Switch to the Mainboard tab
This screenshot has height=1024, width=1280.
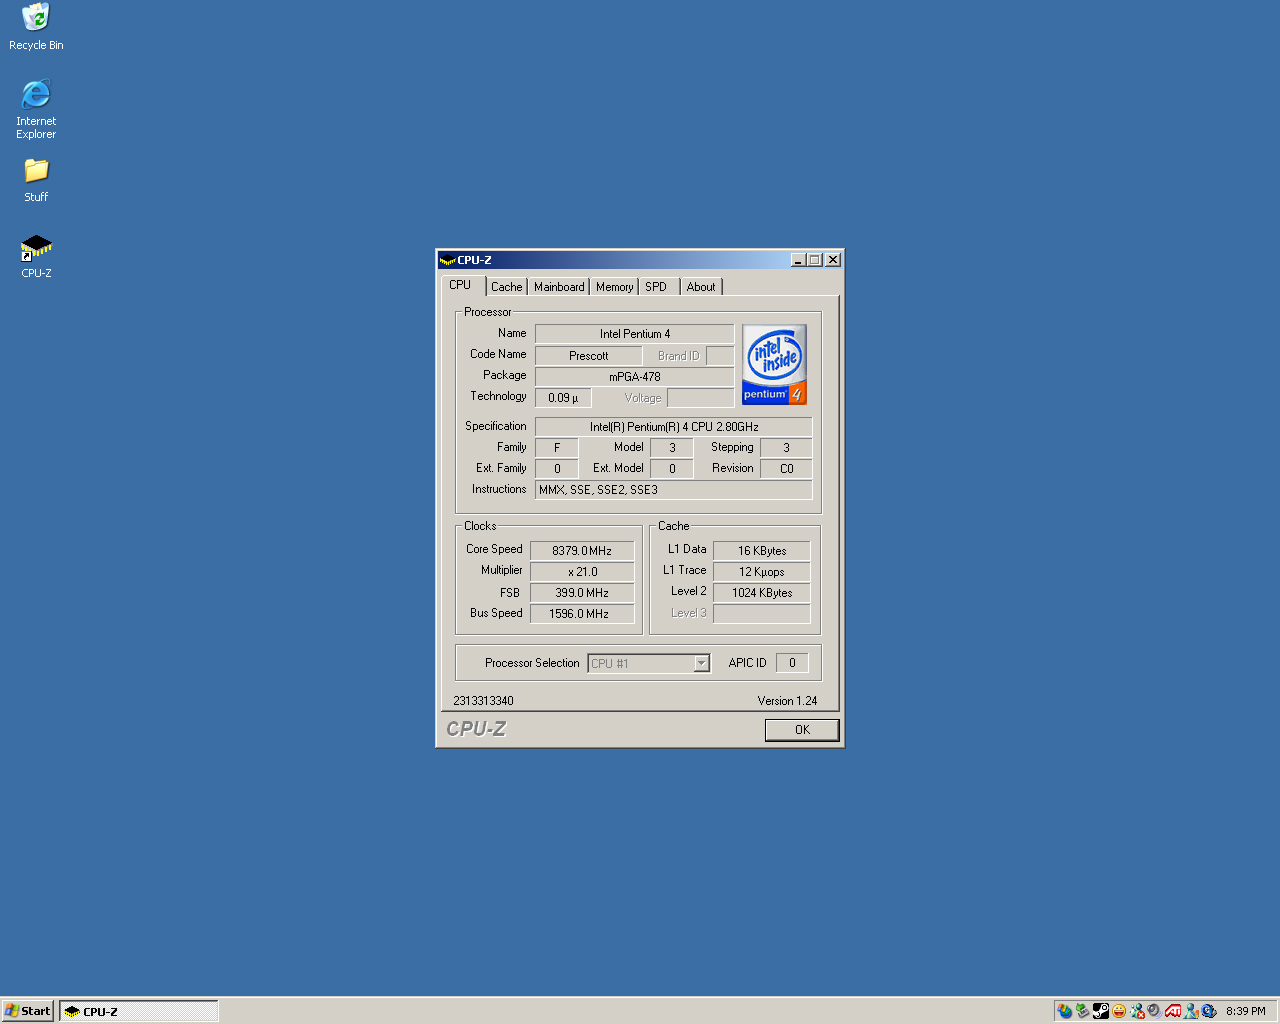[559, 287]
